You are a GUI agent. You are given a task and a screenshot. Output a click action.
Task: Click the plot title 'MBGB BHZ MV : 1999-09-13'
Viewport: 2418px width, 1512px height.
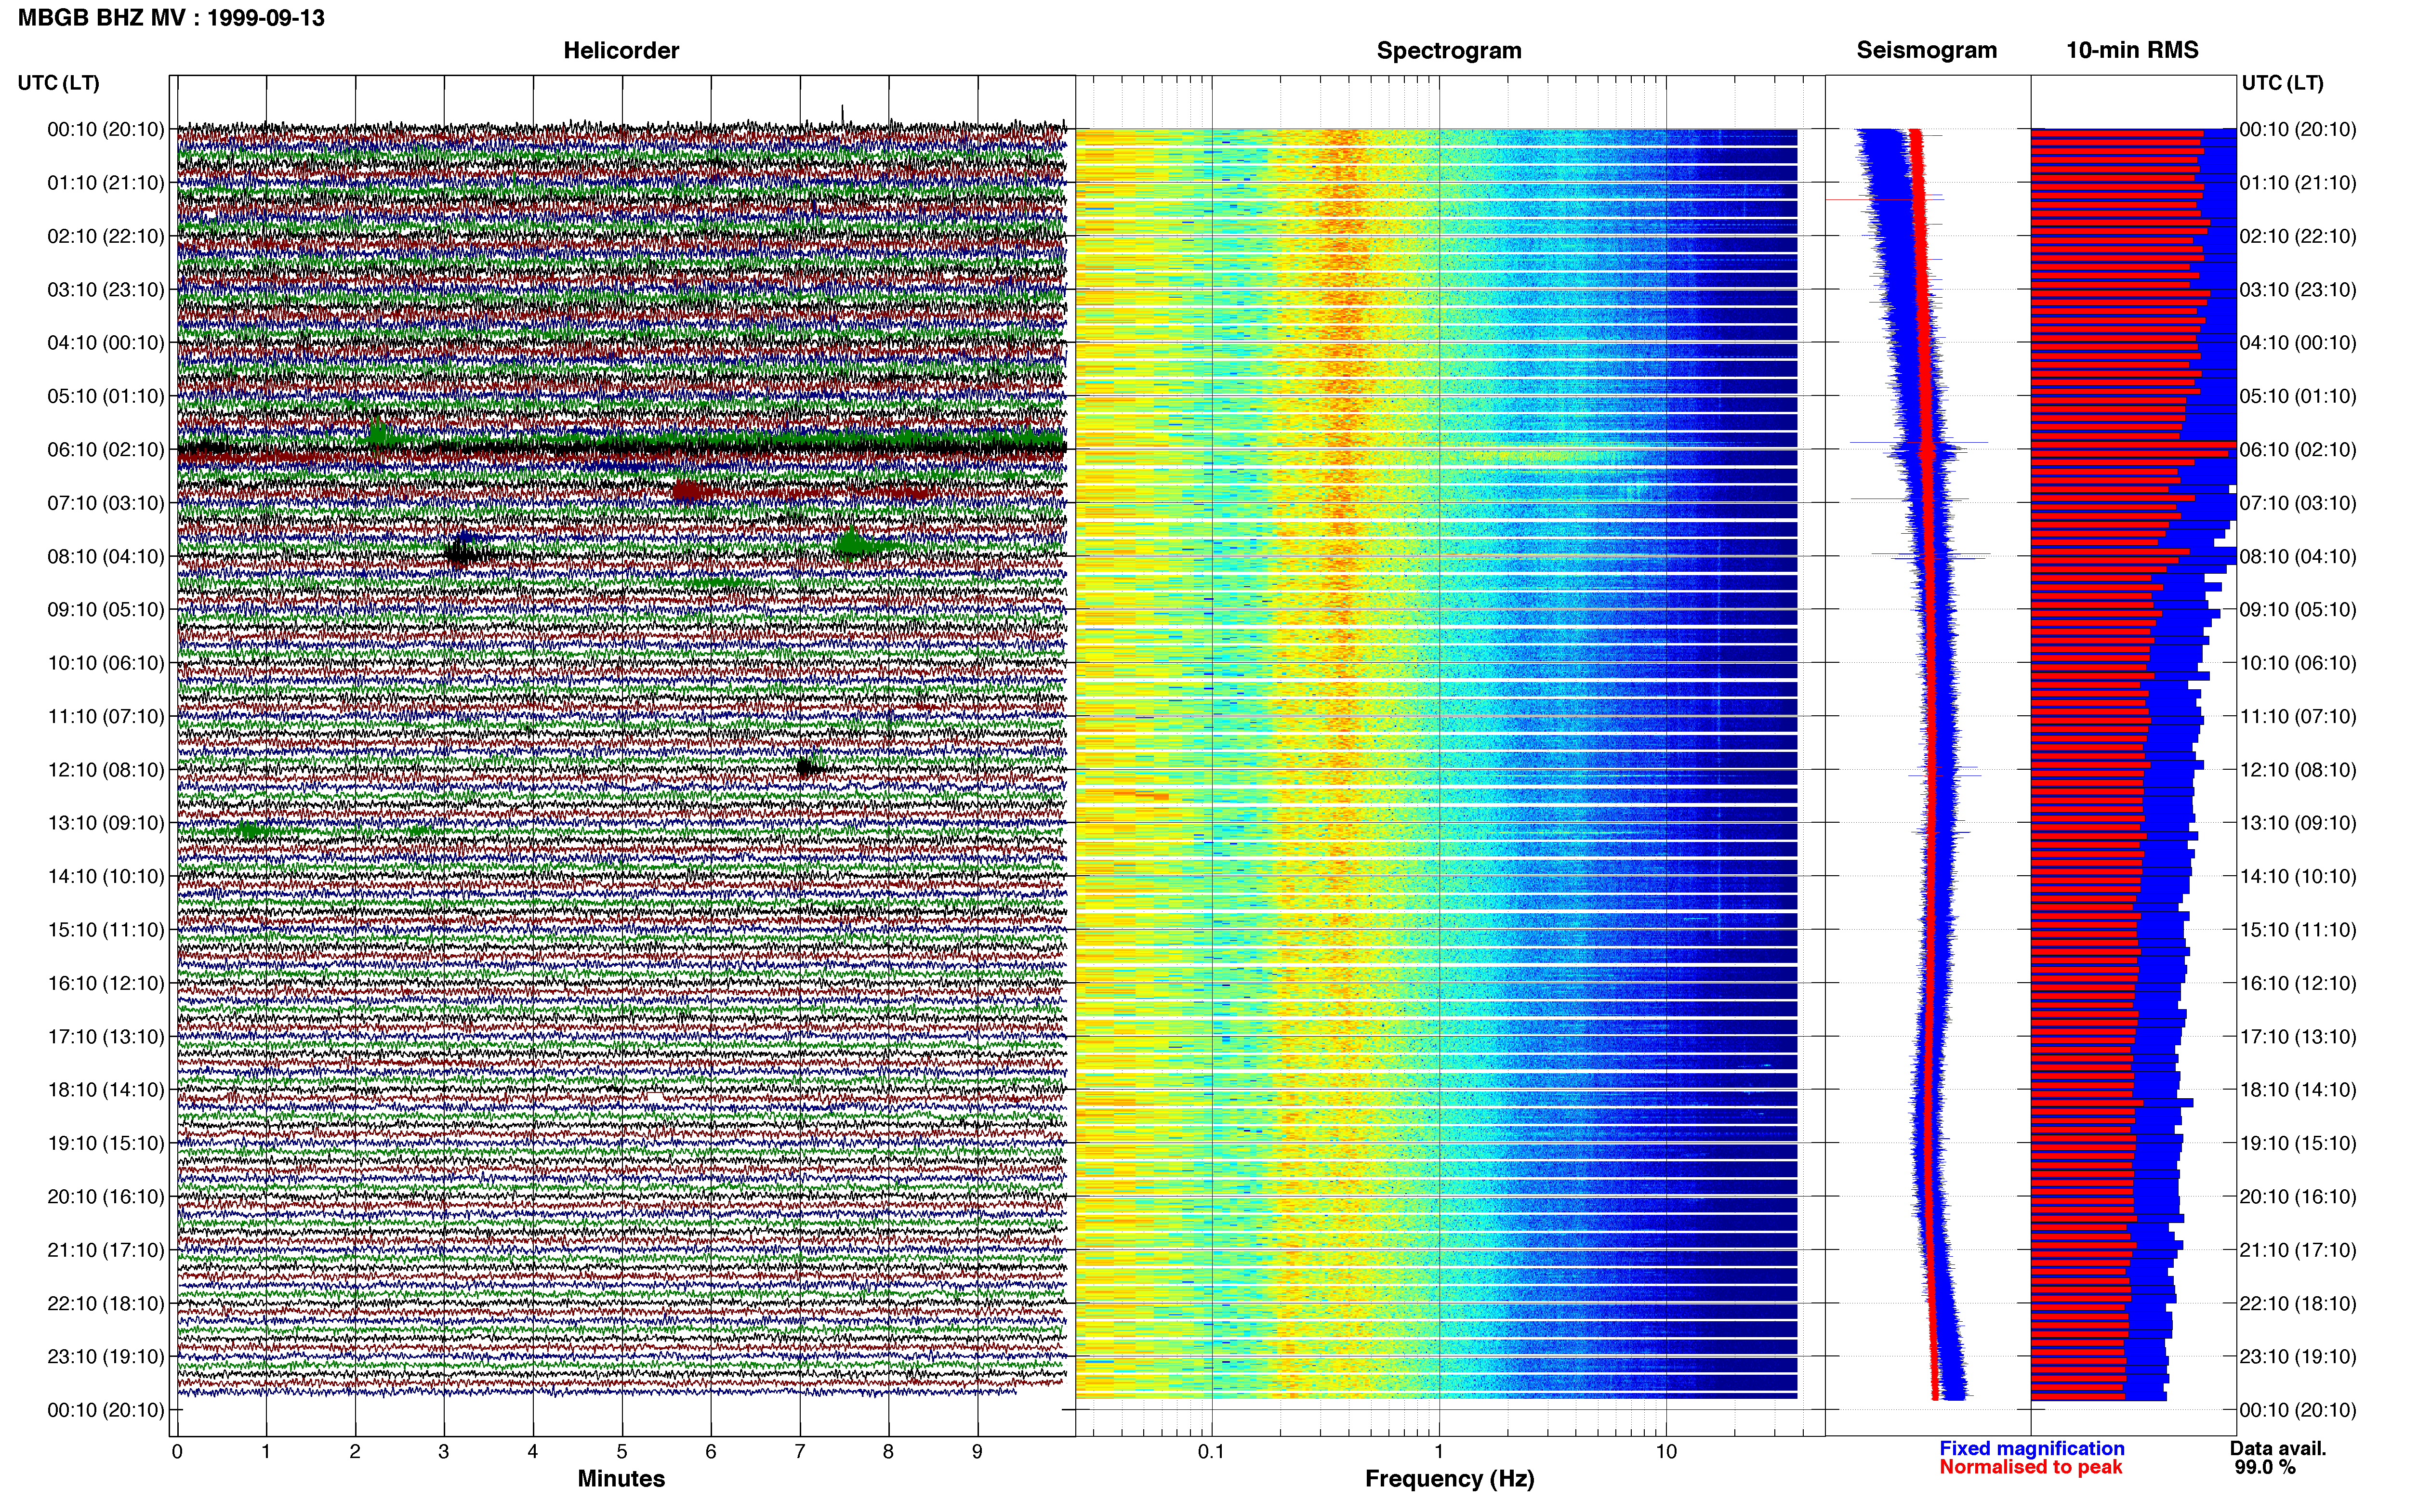(x=171, y=17)
